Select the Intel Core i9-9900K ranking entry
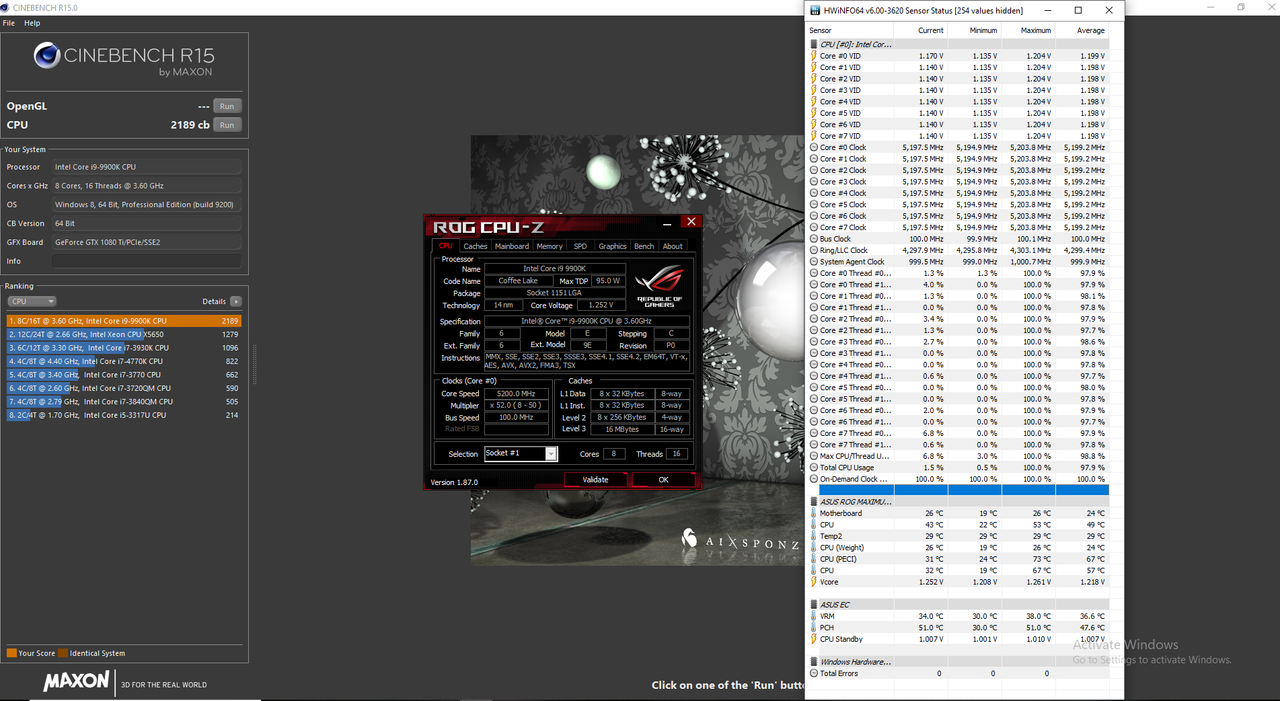The height and width of the screenshot is (701, 1280). click(x=124, y=321)
